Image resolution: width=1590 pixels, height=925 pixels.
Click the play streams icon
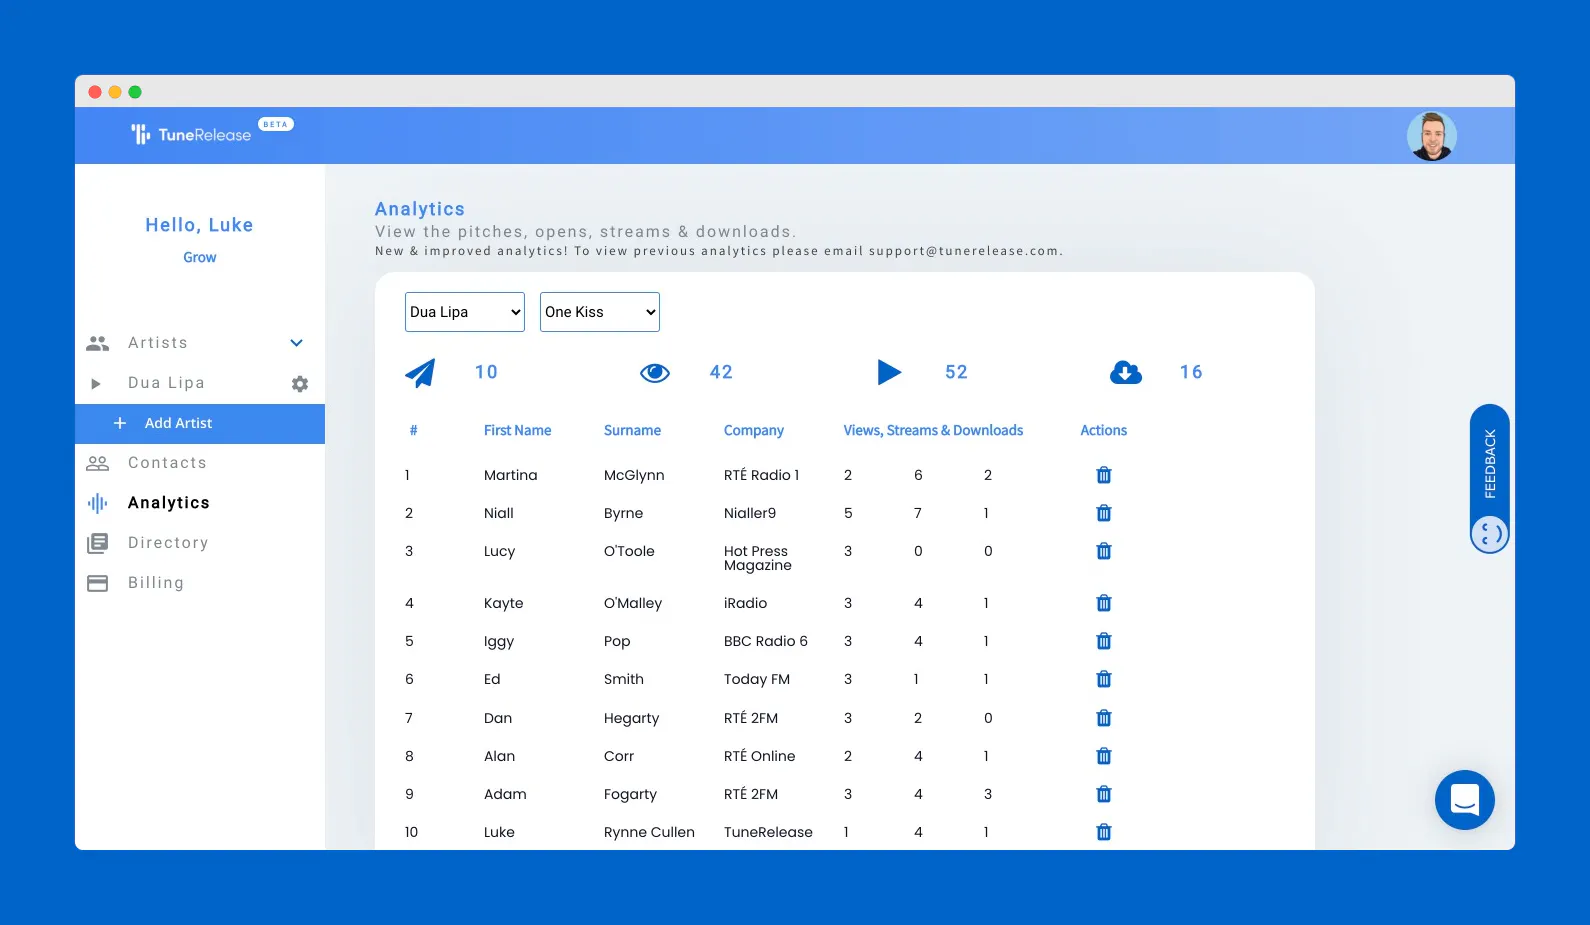tap(889, 372)
